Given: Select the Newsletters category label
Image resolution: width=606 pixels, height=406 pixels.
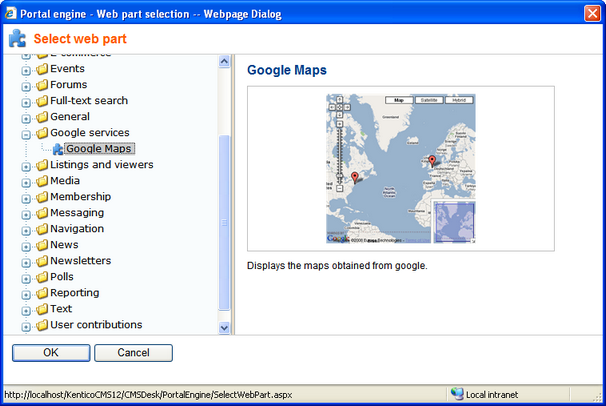Looking at the screenshot, I should click(x=80, y=261).
